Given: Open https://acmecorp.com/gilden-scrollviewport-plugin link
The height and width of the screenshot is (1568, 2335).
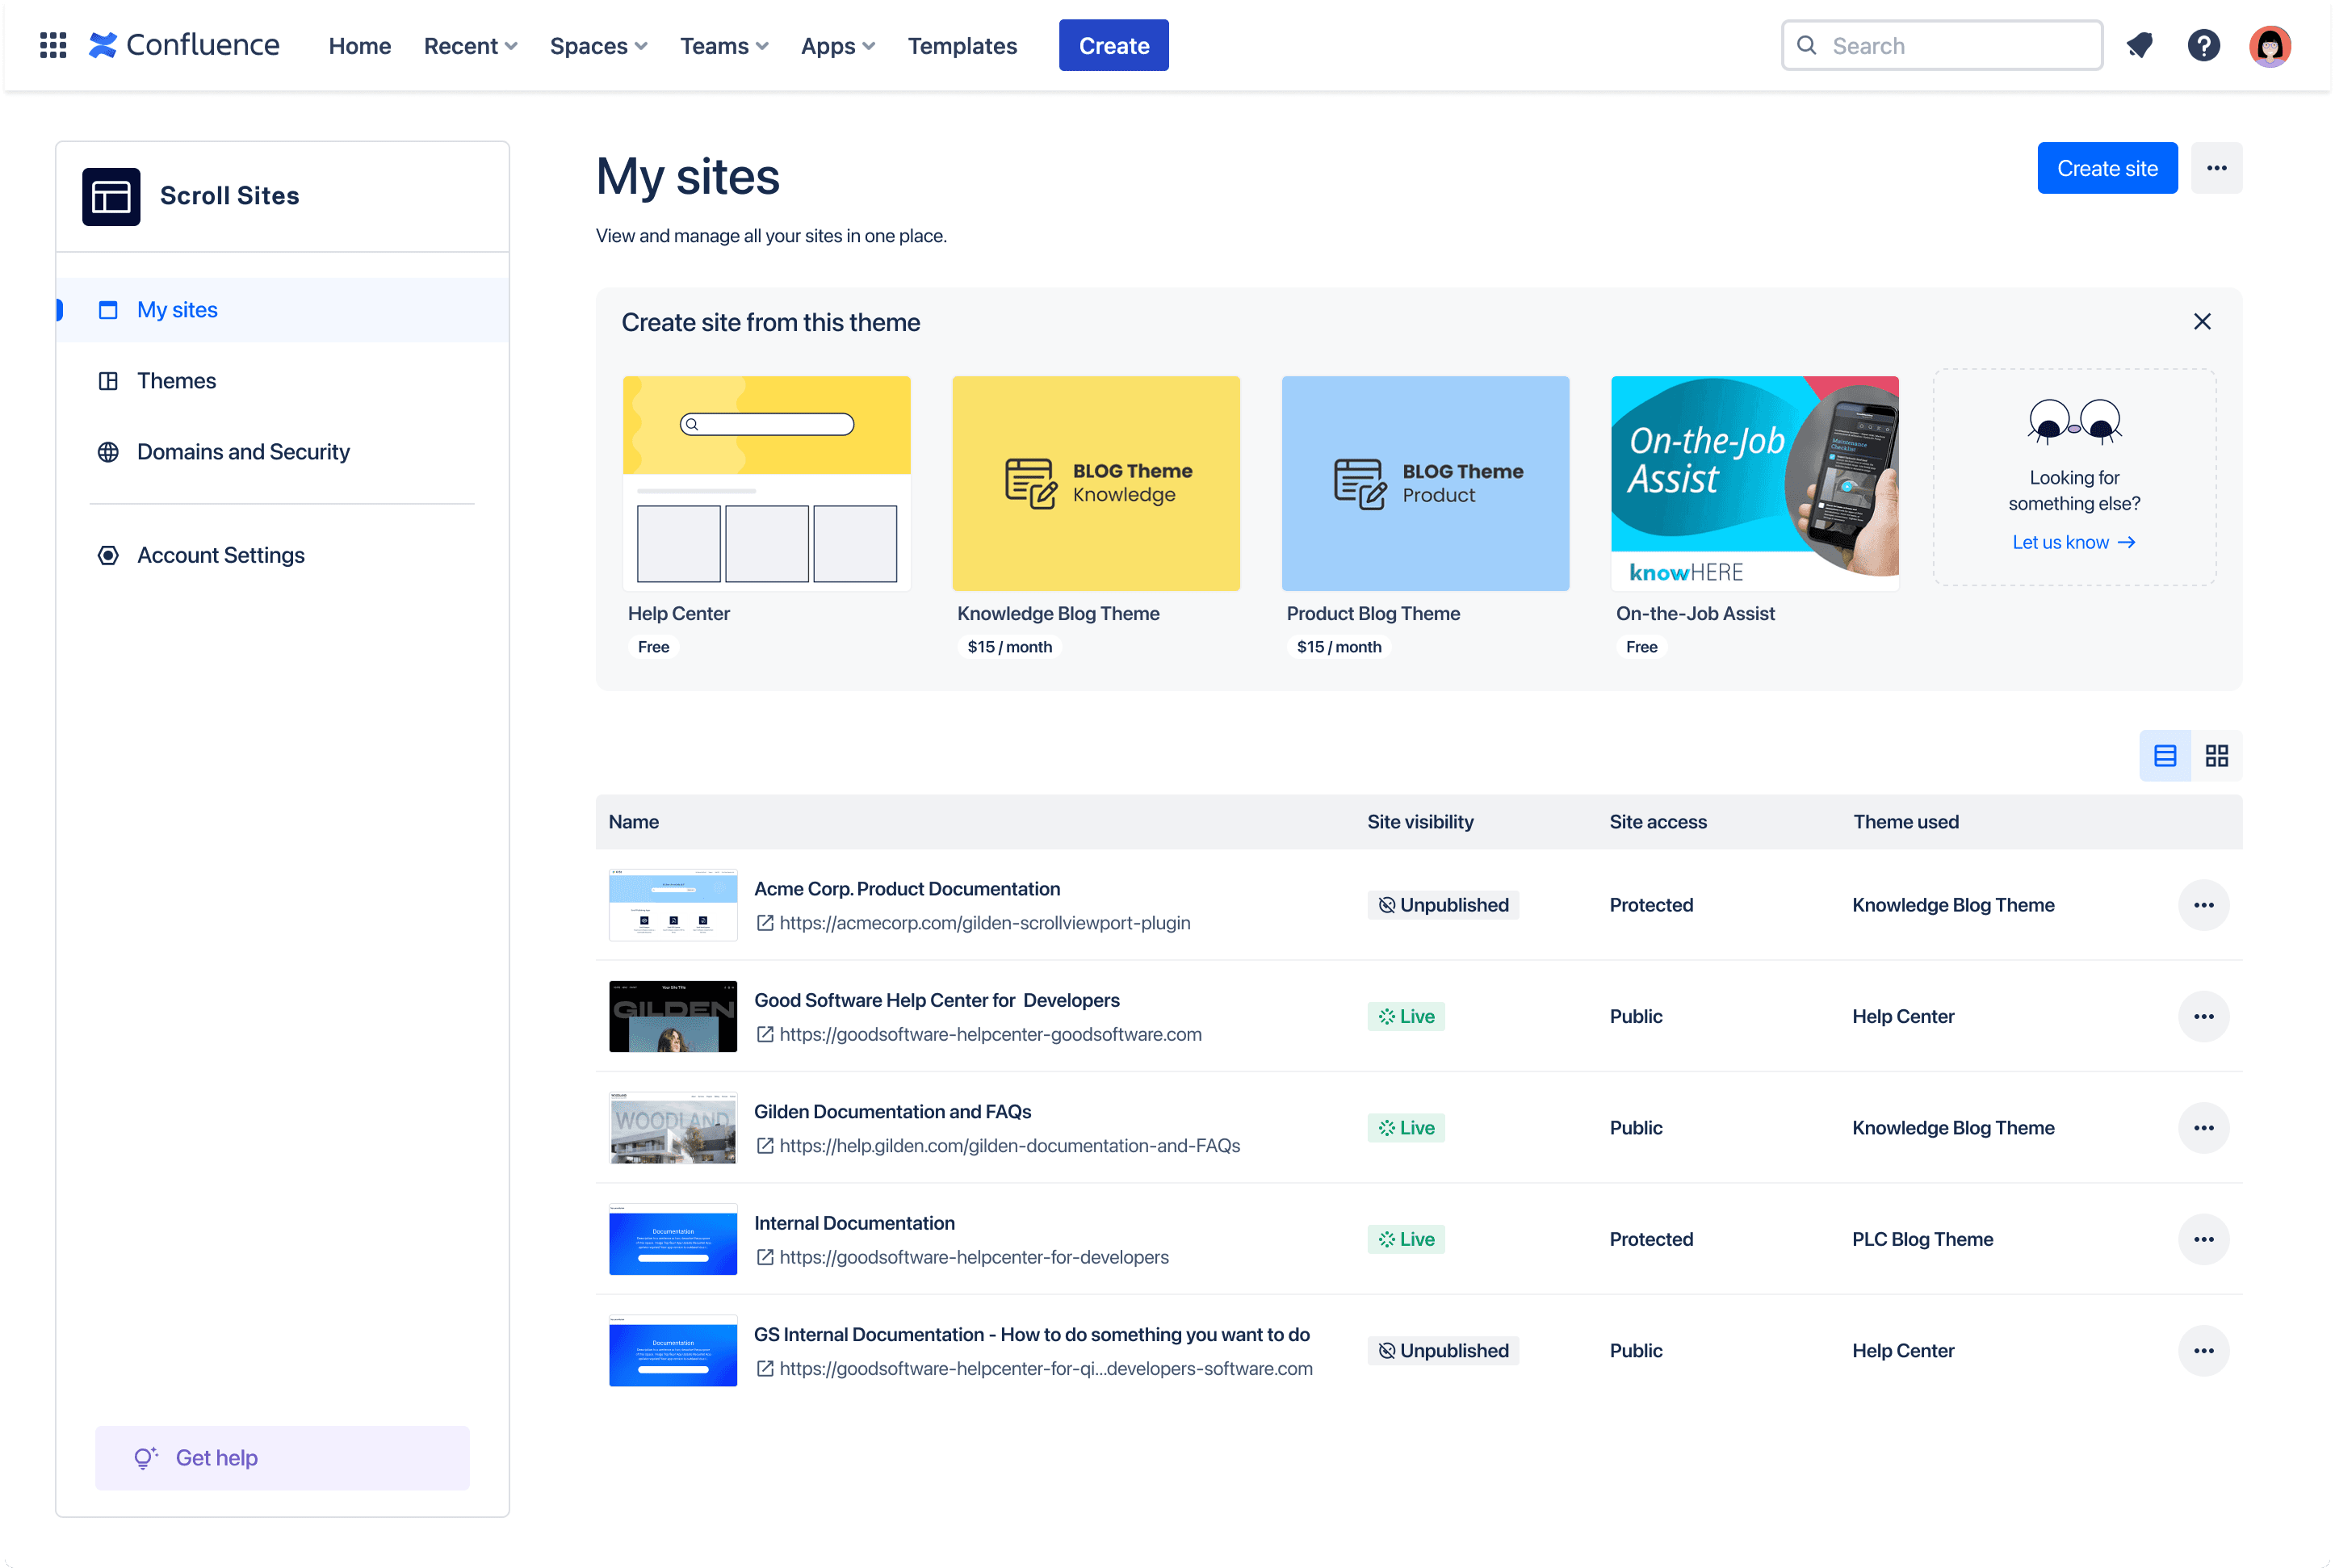Looking at the screenshot, I should tap(984, 923).
